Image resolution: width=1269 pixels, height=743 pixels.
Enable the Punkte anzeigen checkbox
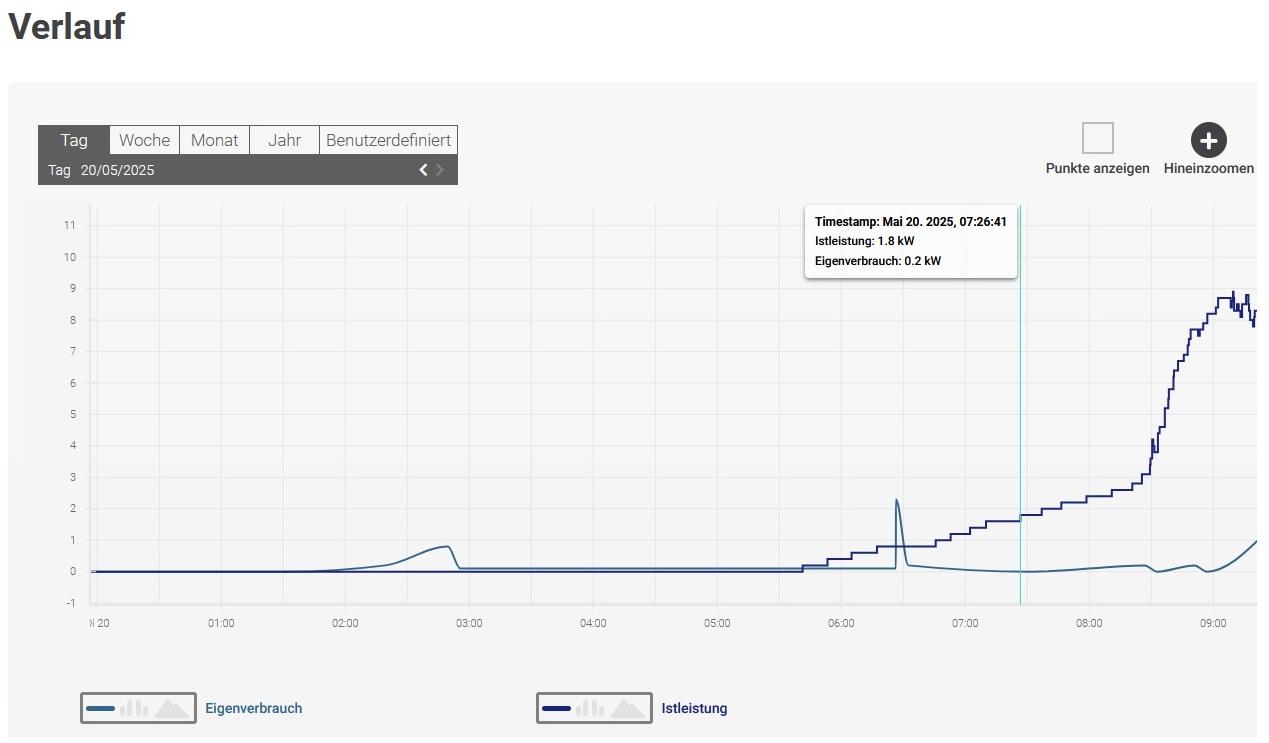(x=1097, y=138)
